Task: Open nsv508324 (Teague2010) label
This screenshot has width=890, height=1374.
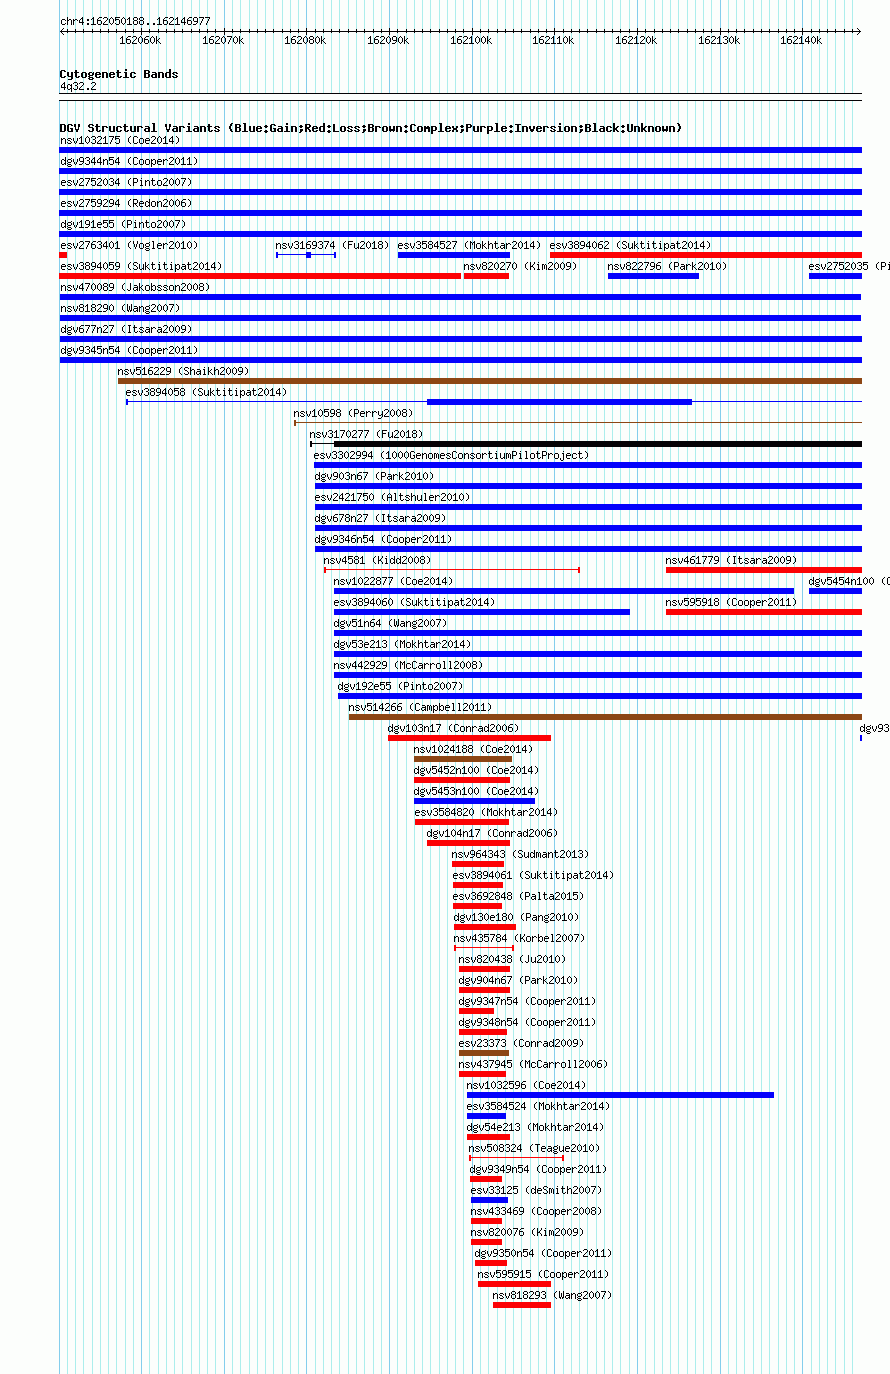Action: point(535,1148)
